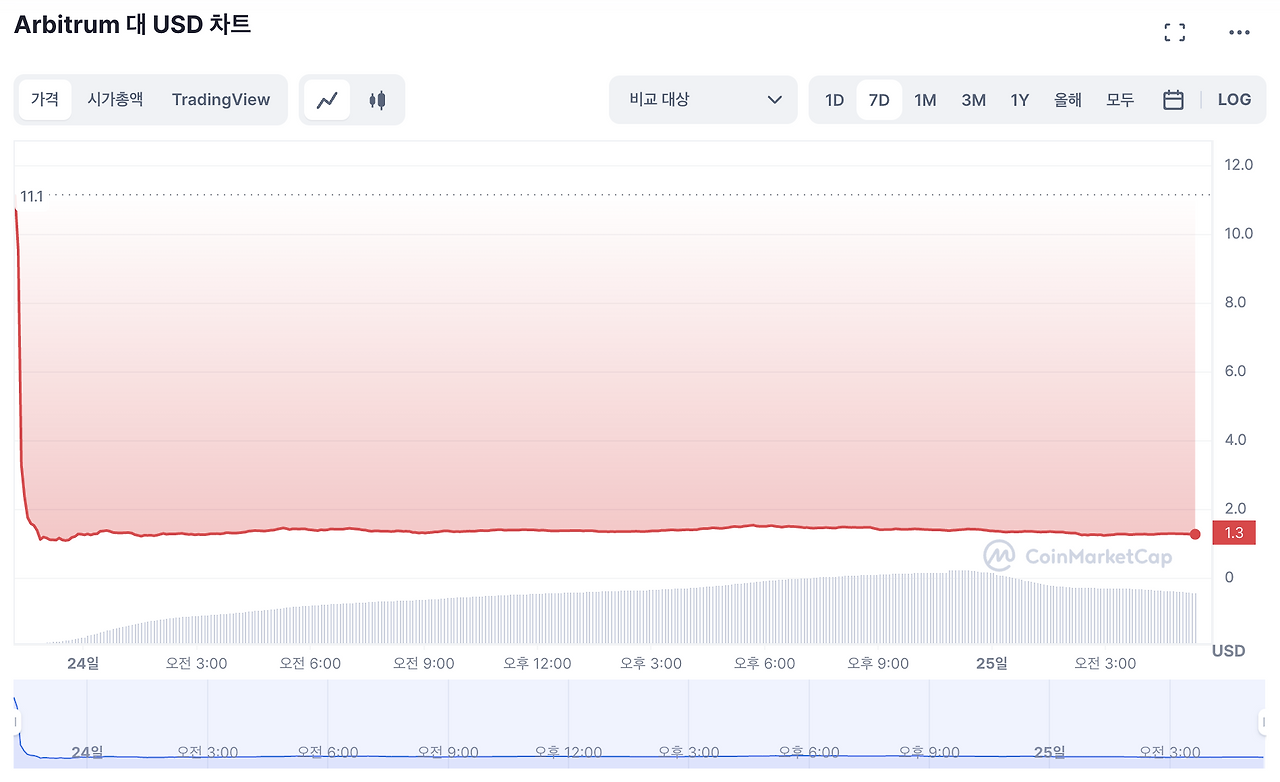The image size is (1280, 782).
Task: Click the '25일' label in the range navigator
Action: [x=1050, y=752]
